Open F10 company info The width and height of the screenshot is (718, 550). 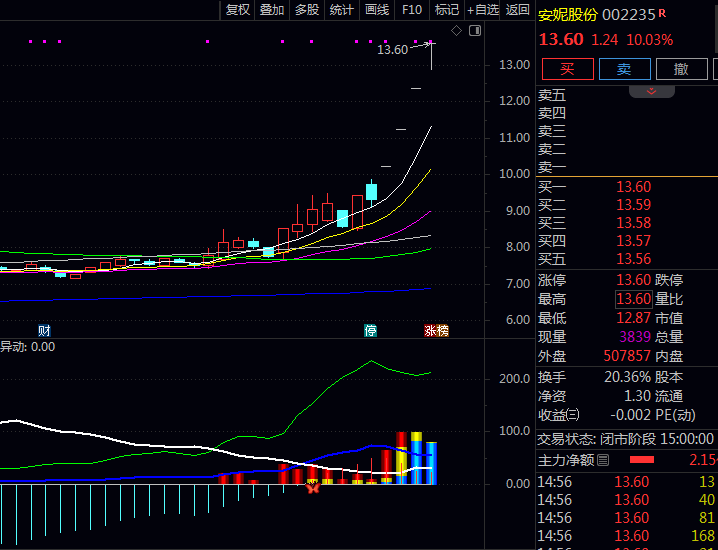pyautogui.click(x=411, y=10)
